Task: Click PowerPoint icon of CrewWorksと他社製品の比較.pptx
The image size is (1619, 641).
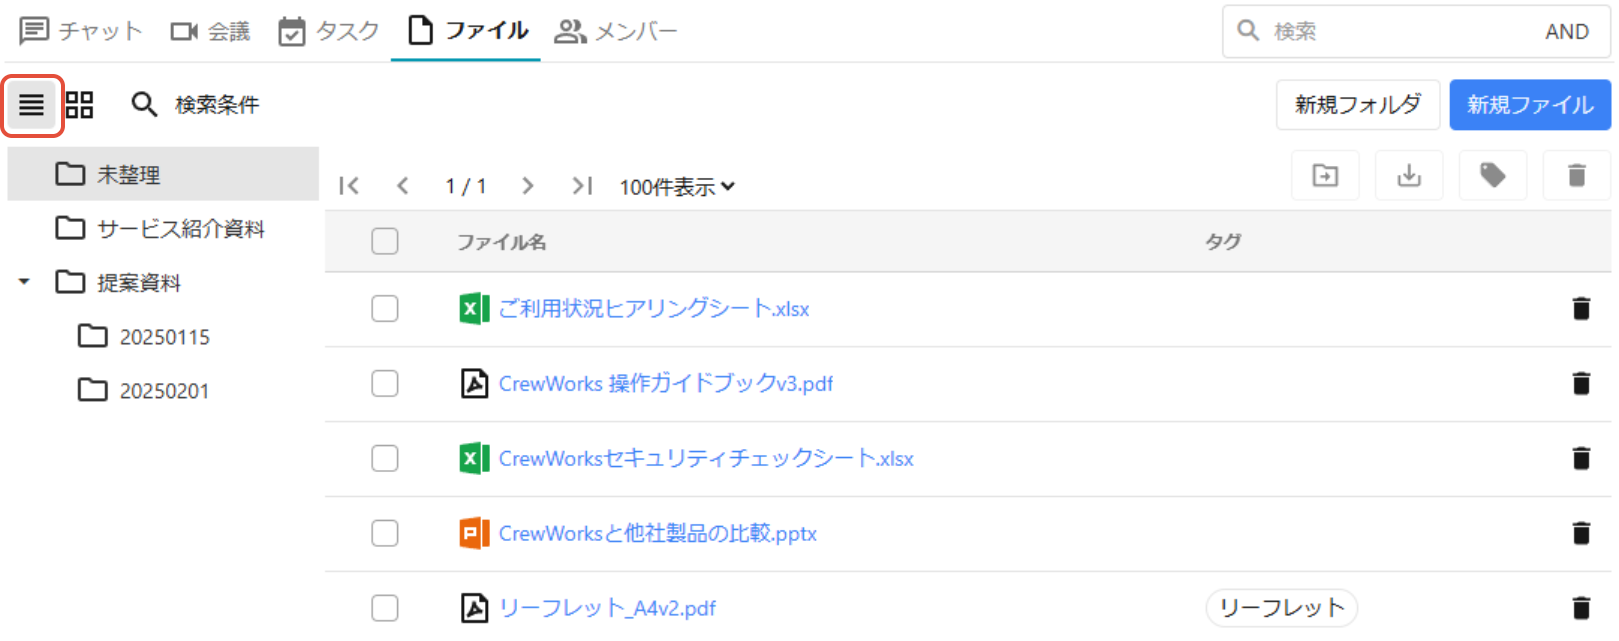Action: [x=474, y=534]
